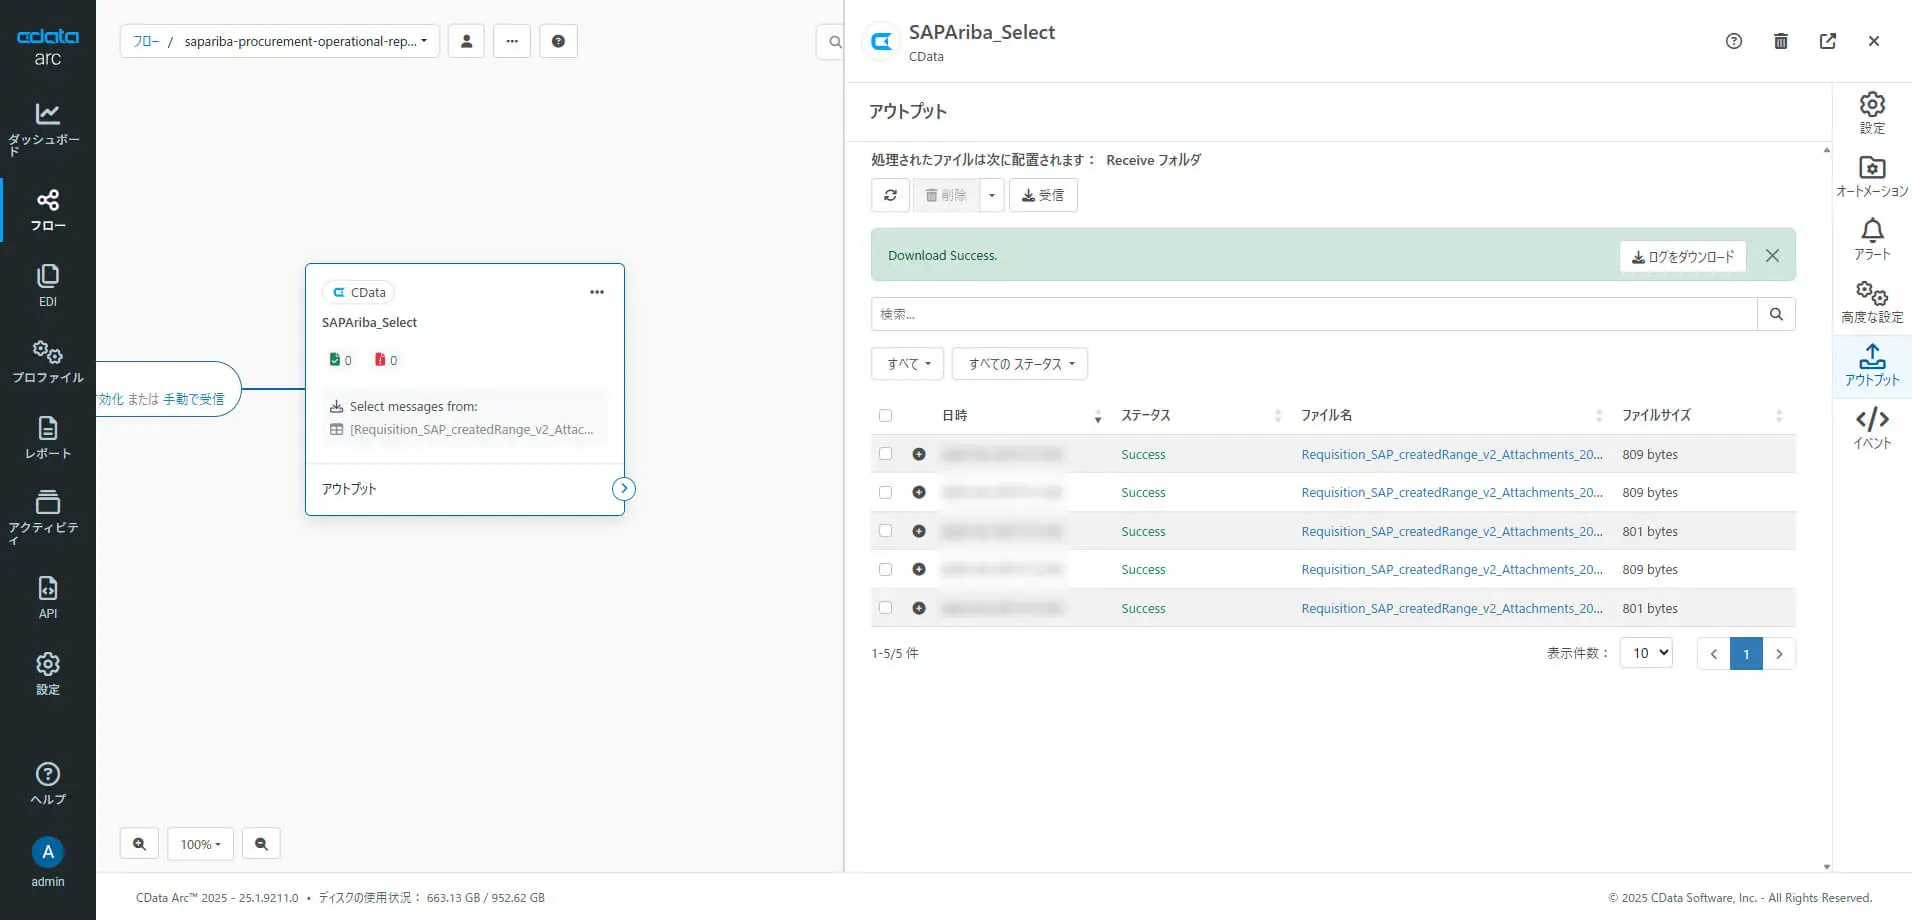The image size is (1912, 920).
Task: Open the 高度な設定 tab
Action: point(1872,302)
